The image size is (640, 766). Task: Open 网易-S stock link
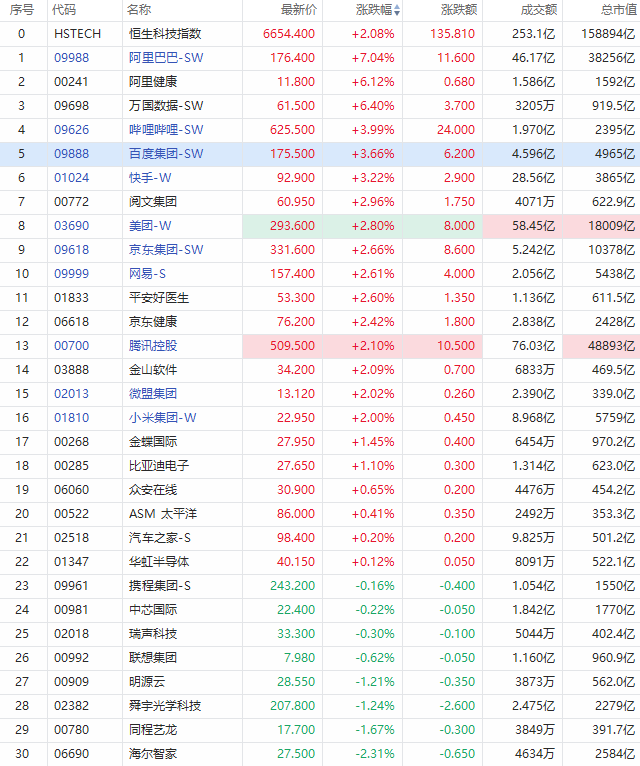click(x=147, y=274)
